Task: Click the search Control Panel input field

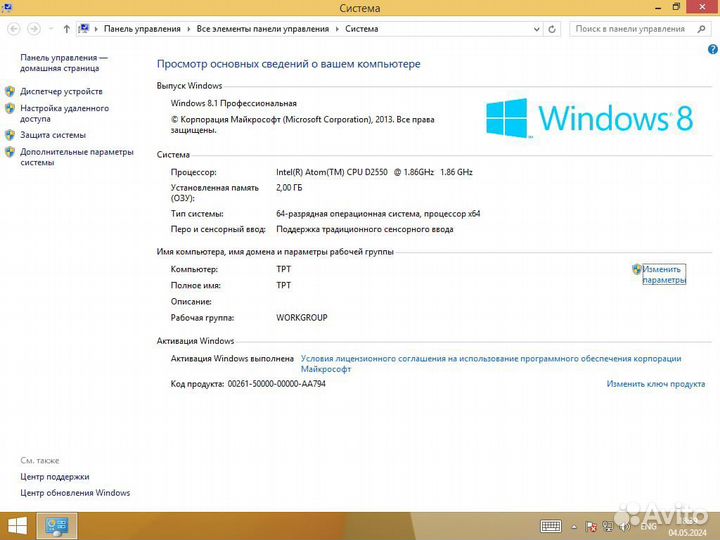Action: pyautogui.click(x=632, y=29)
